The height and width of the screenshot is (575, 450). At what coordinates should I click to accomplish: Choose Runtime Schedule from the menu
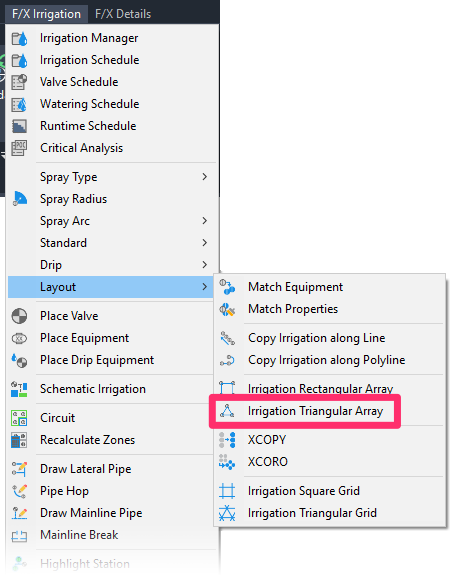pos(111,126)
